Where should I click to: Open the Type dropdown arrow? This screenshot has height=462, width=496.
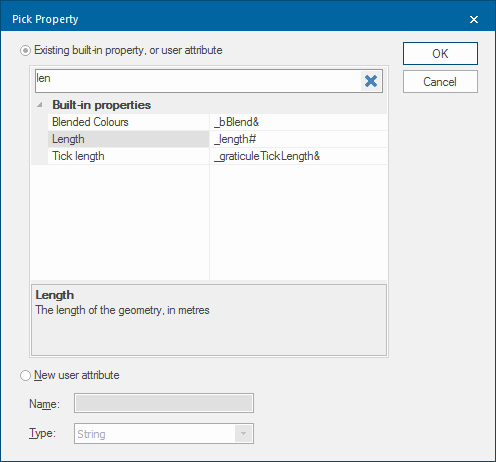[243, 433]
